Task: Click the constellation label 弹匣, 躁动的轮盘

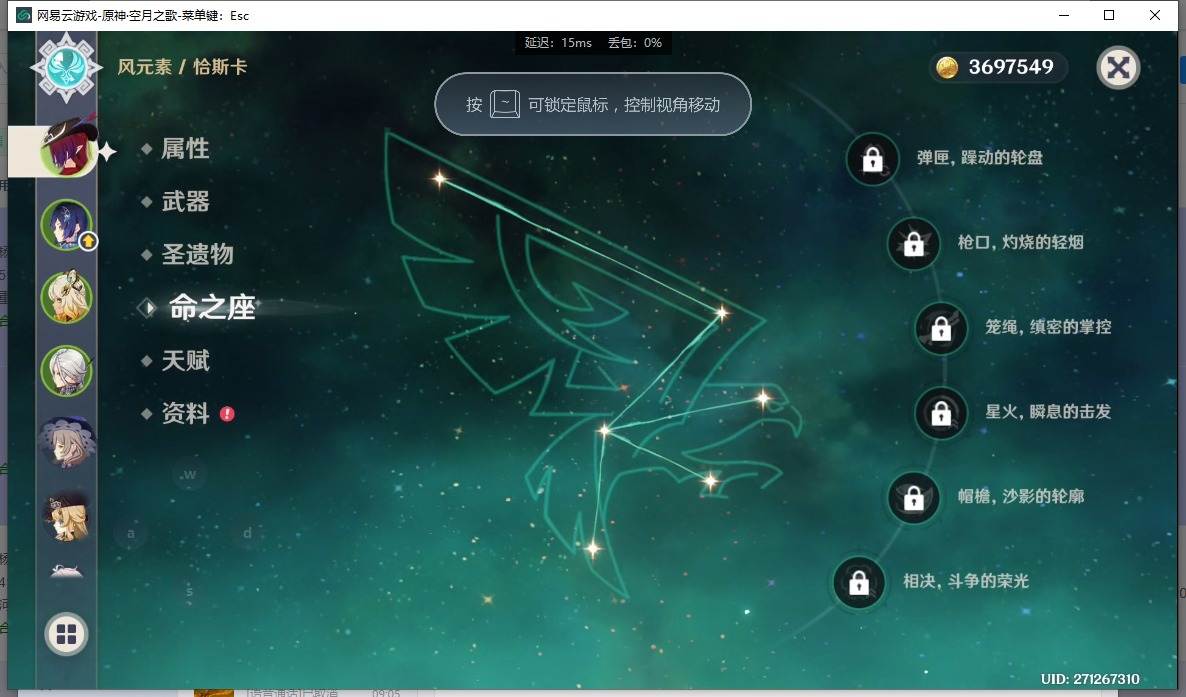Action: coord(980,157)
